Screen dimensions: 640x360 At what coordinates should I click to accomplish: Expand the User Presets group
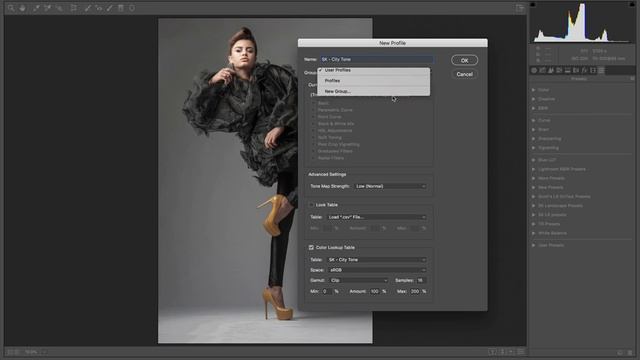click(x=533, y=245)
